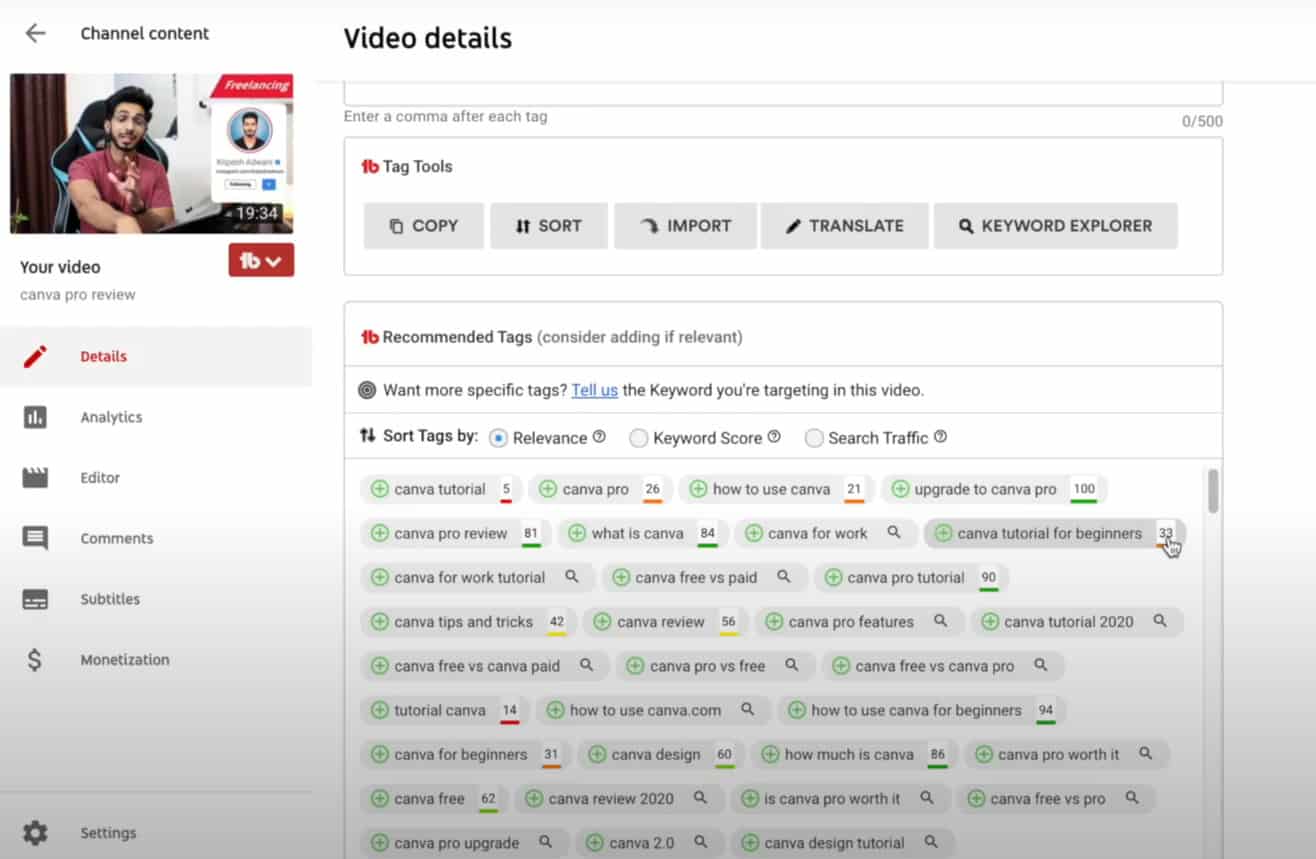The width and height of the screenshot is (1316, 859).
Task: Click the TRANSLATE tags button
Action: coord(845,226)
